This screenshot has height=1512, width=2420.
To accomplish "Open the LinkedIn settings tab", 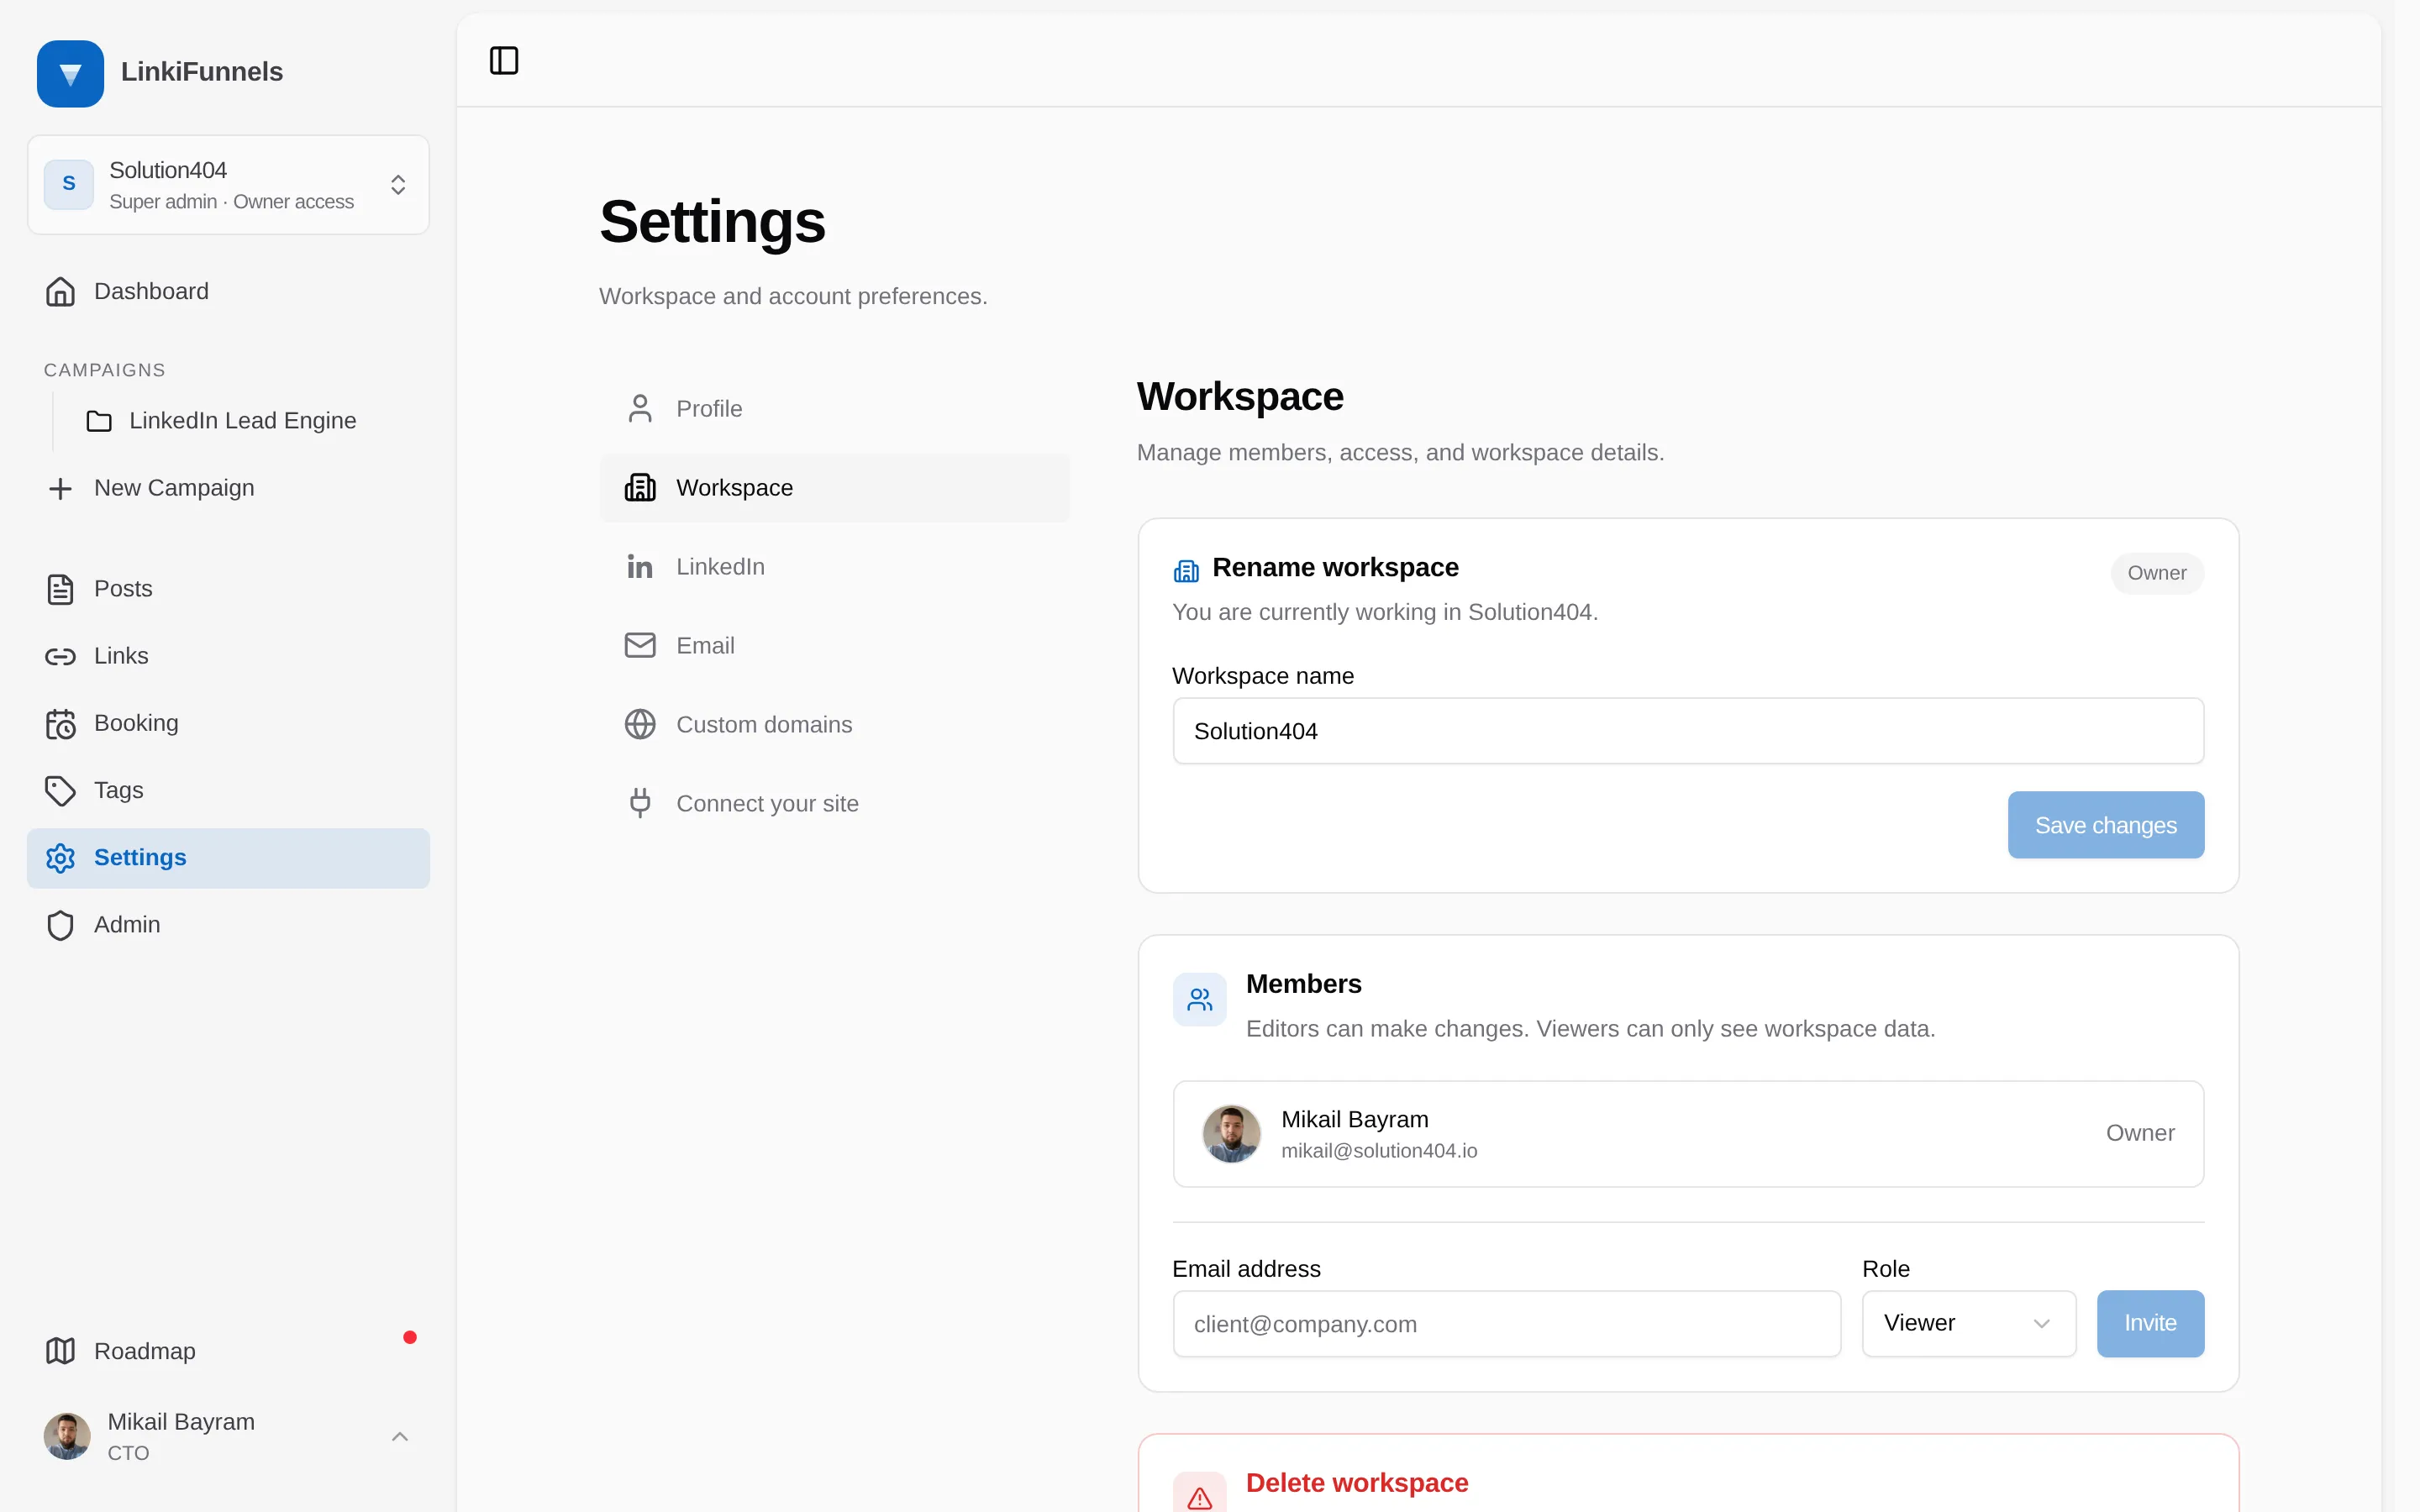I will [x=834, y=567].
